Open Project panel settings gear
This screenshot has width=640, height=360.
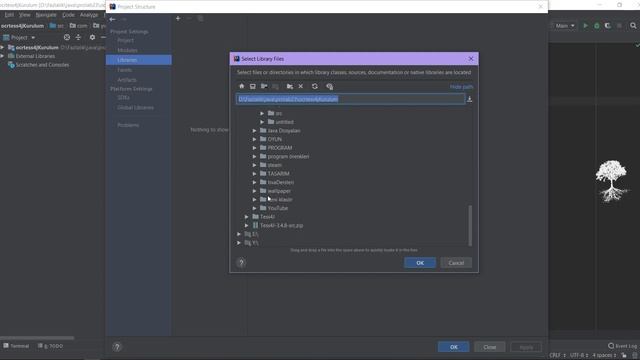click(x=92, y=37)
